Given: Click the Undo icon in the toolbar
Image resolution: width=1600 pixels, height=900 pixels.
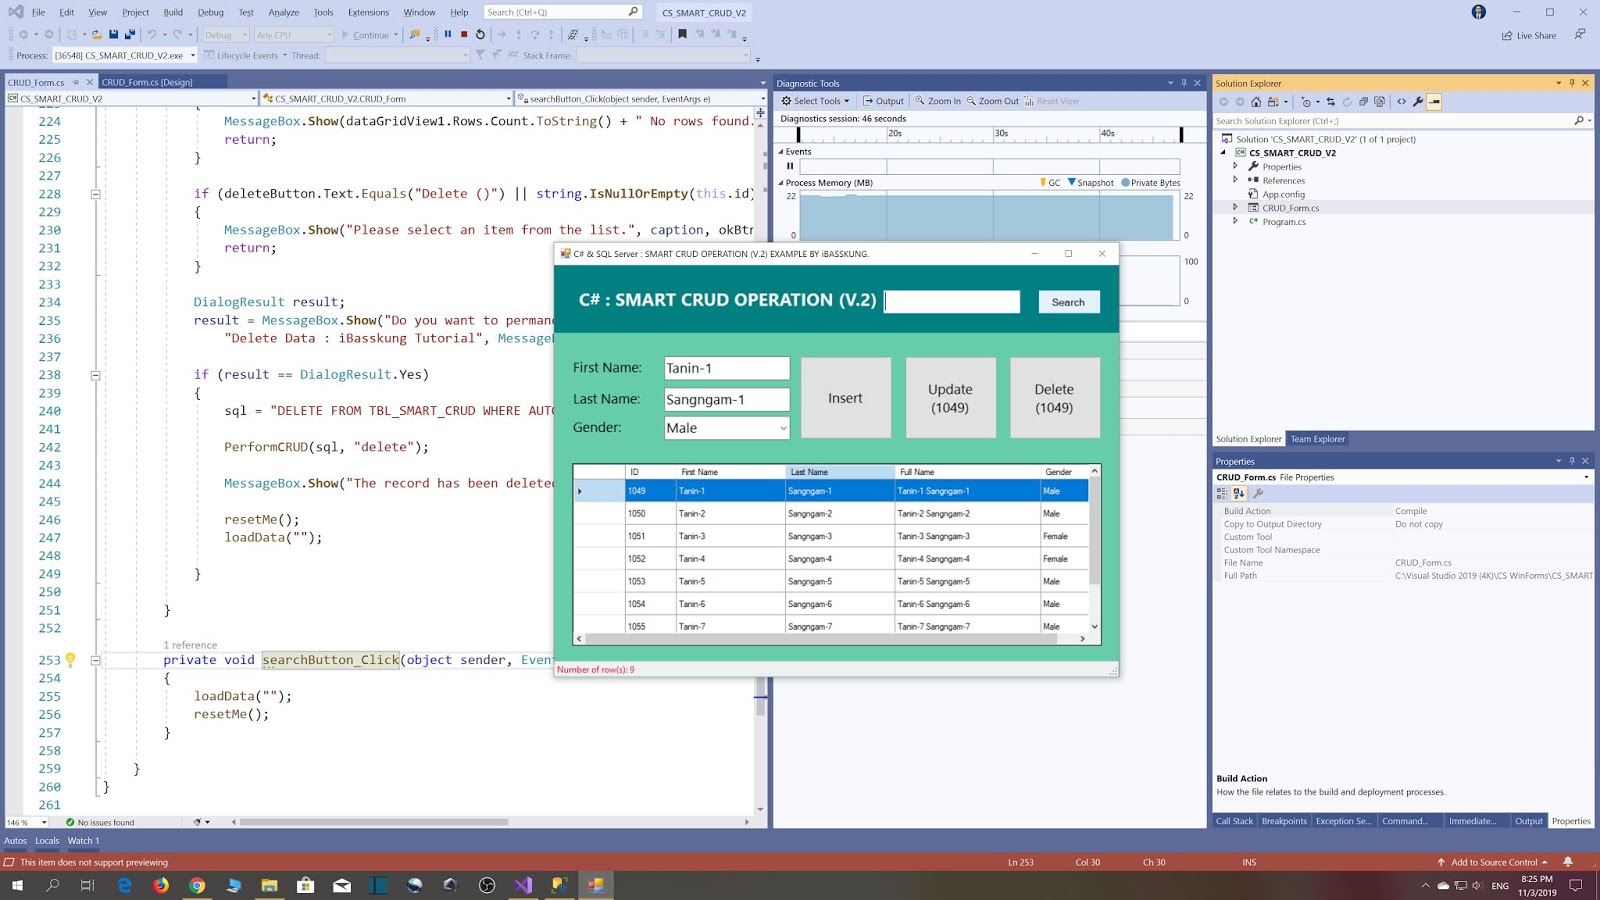Looking at the screenshot, I should [153, 34].
